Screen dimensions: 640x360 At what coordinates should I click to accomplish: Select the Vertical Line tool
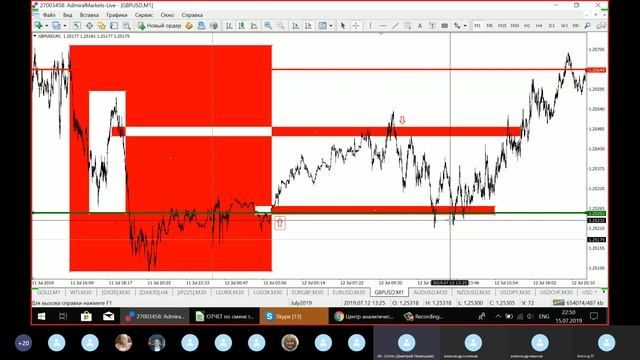coord(370,26)
